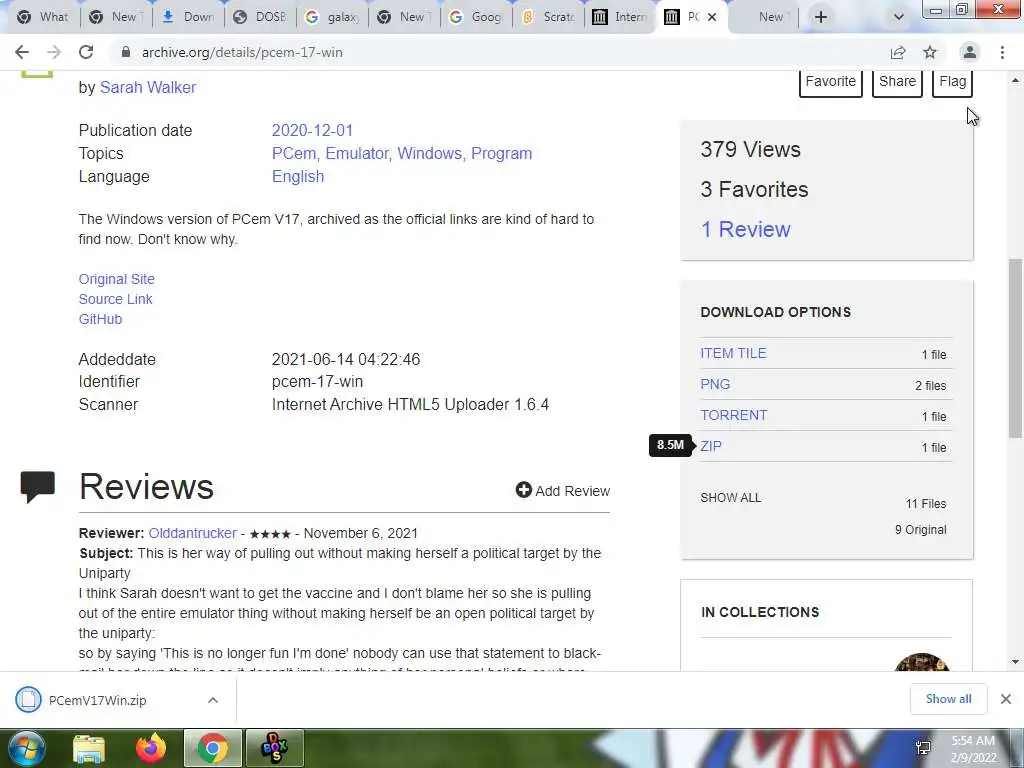Download the PNG files option
This screenshot has height=768, width=1024.
(715, 384)
